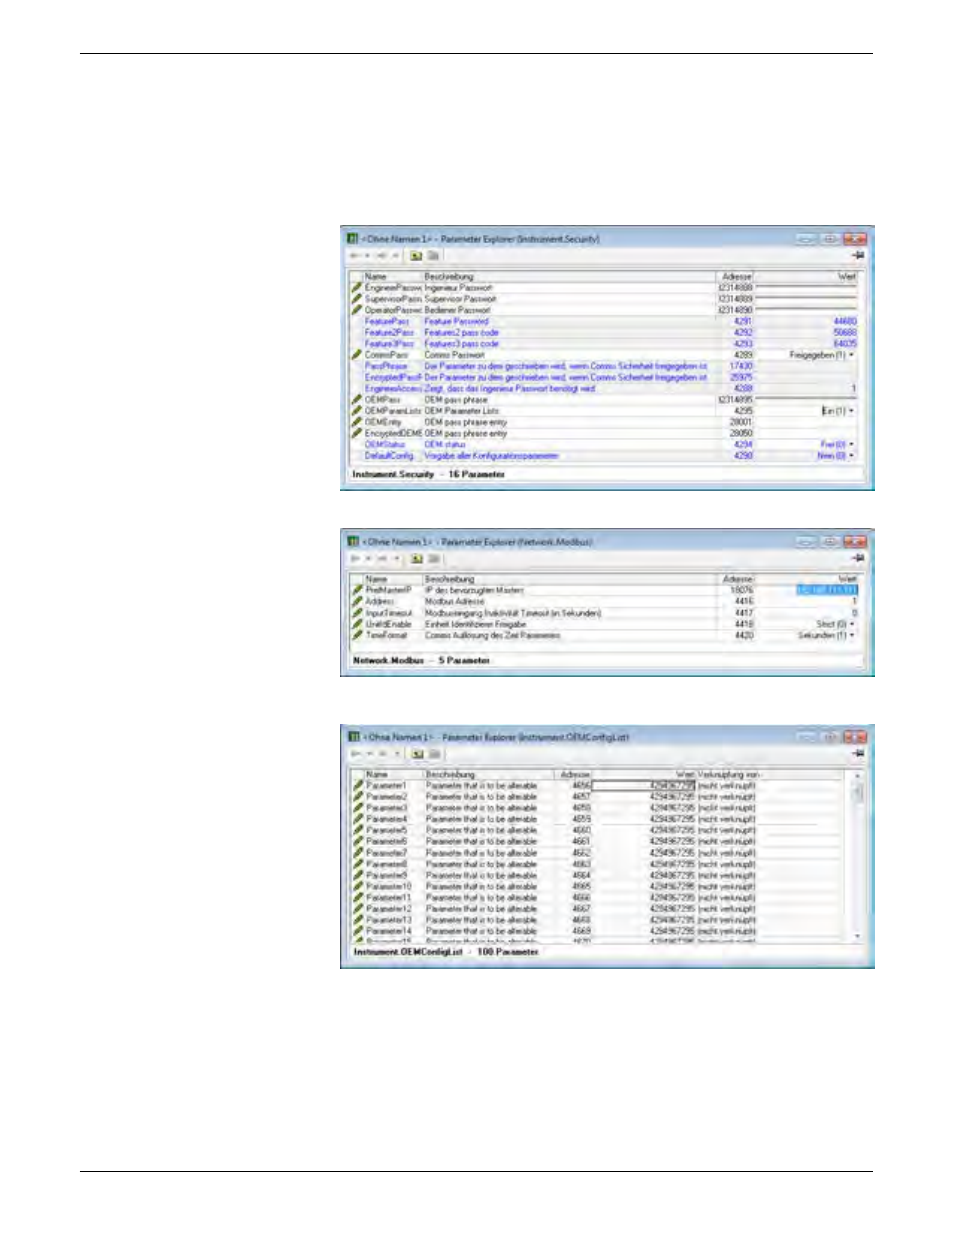Open OEMStatus value dropdown
The image size is (954, 1235).
pyautogui.click(x=852, y=444)
